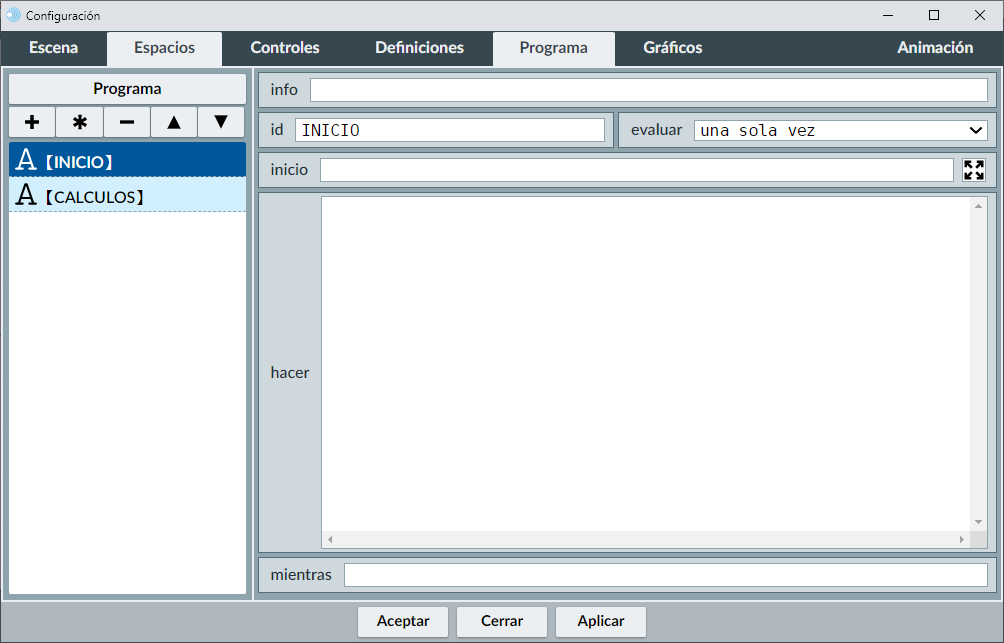Switch to the Escena tab
Viewport: 1004px width, 643px height.
(x=53, y=48)
